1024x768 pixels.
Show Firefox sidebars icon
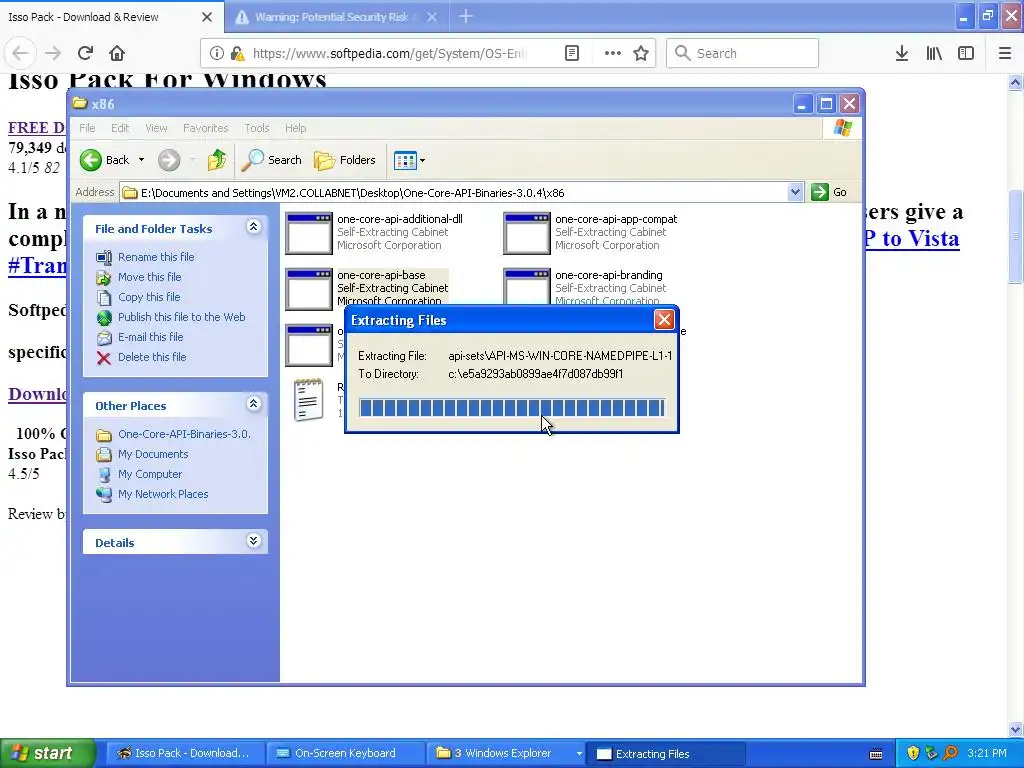[x=966, y=54]
